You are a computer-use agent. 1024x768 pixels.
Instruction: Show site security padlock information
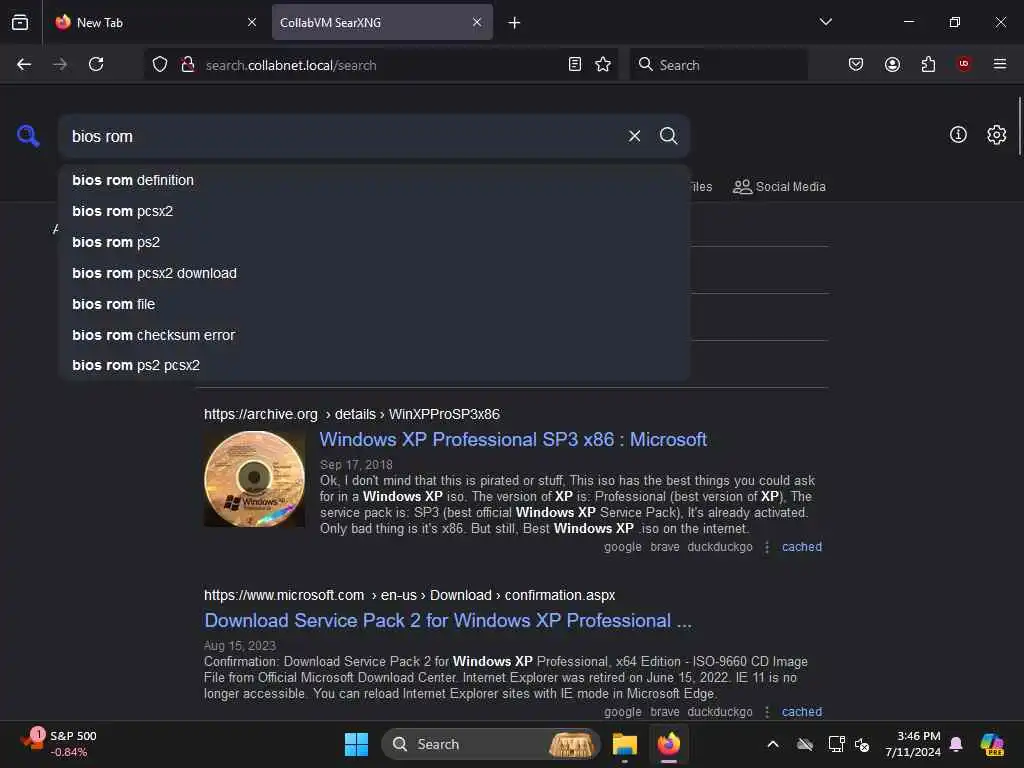click(188, 64)
